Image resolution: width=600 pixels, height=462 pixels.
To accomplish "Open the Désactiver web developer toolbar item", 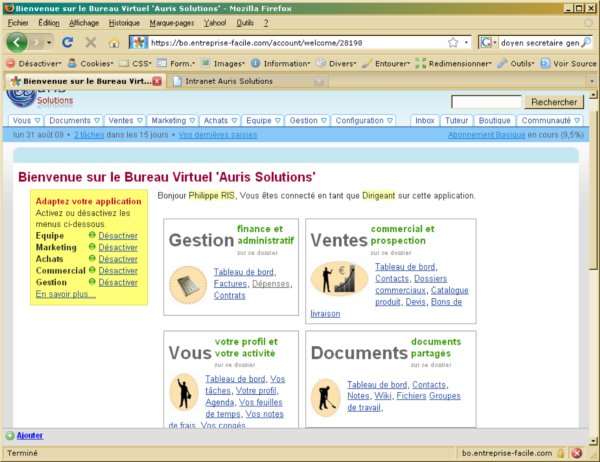I will tap(34, 64).
